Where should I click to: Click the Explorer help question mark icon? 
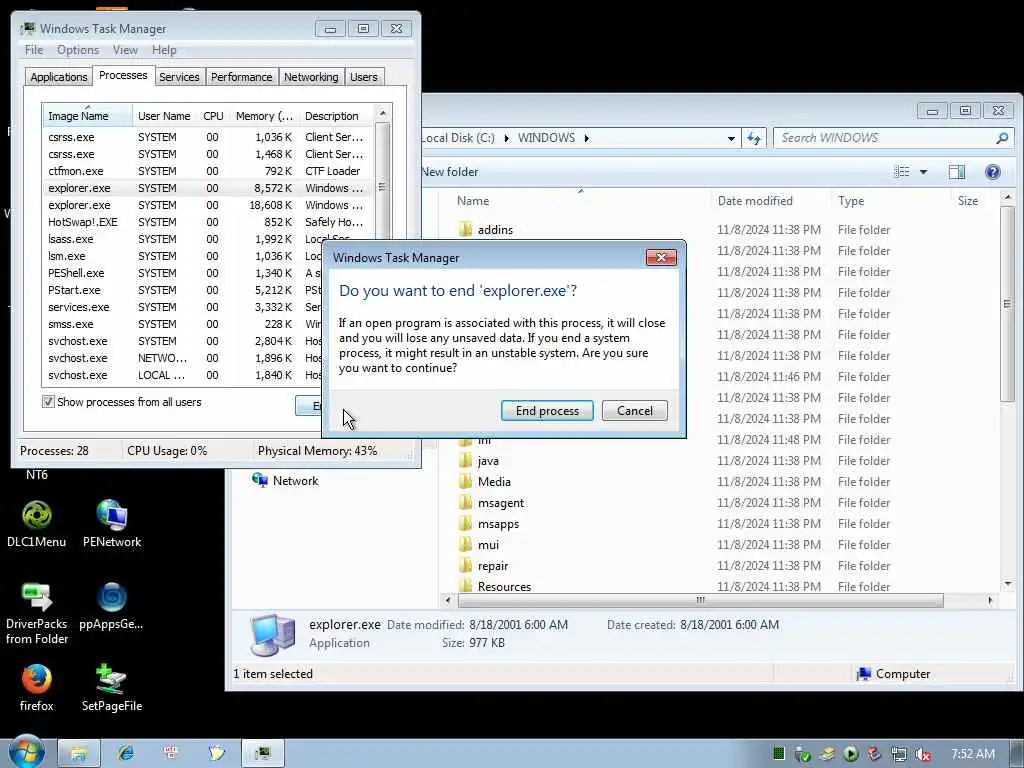pos(993,172)
